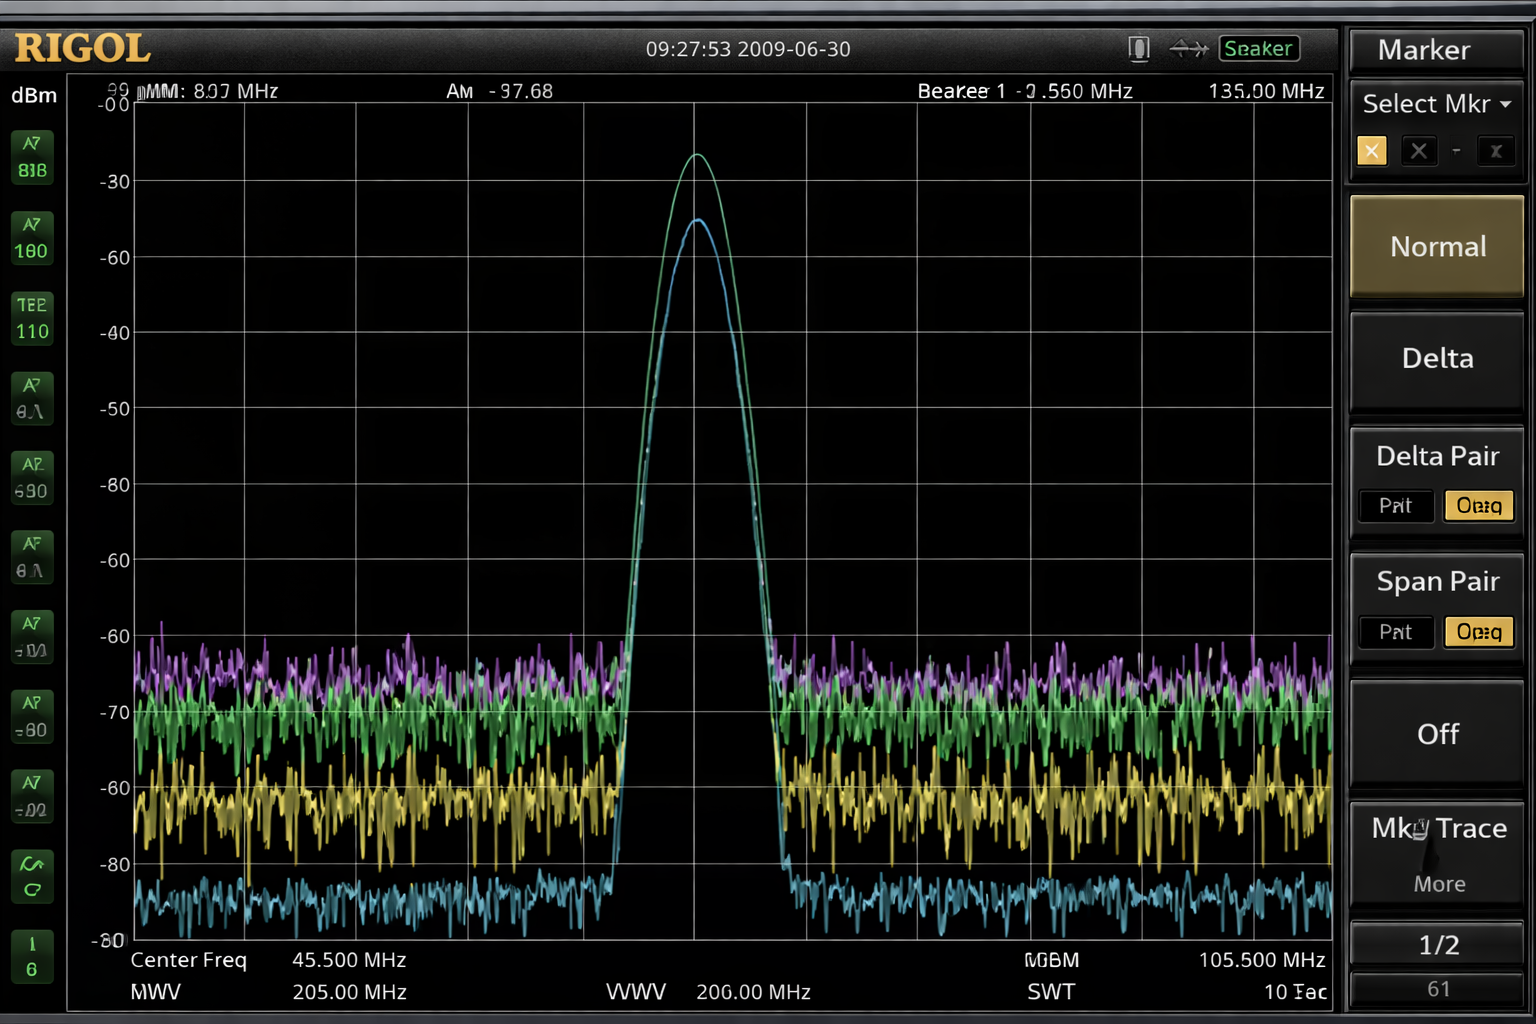The width and height of the screenshot is (1536, 1024).
Task: Toggle the right option under Delta Pair
Action: (1478, 506)
